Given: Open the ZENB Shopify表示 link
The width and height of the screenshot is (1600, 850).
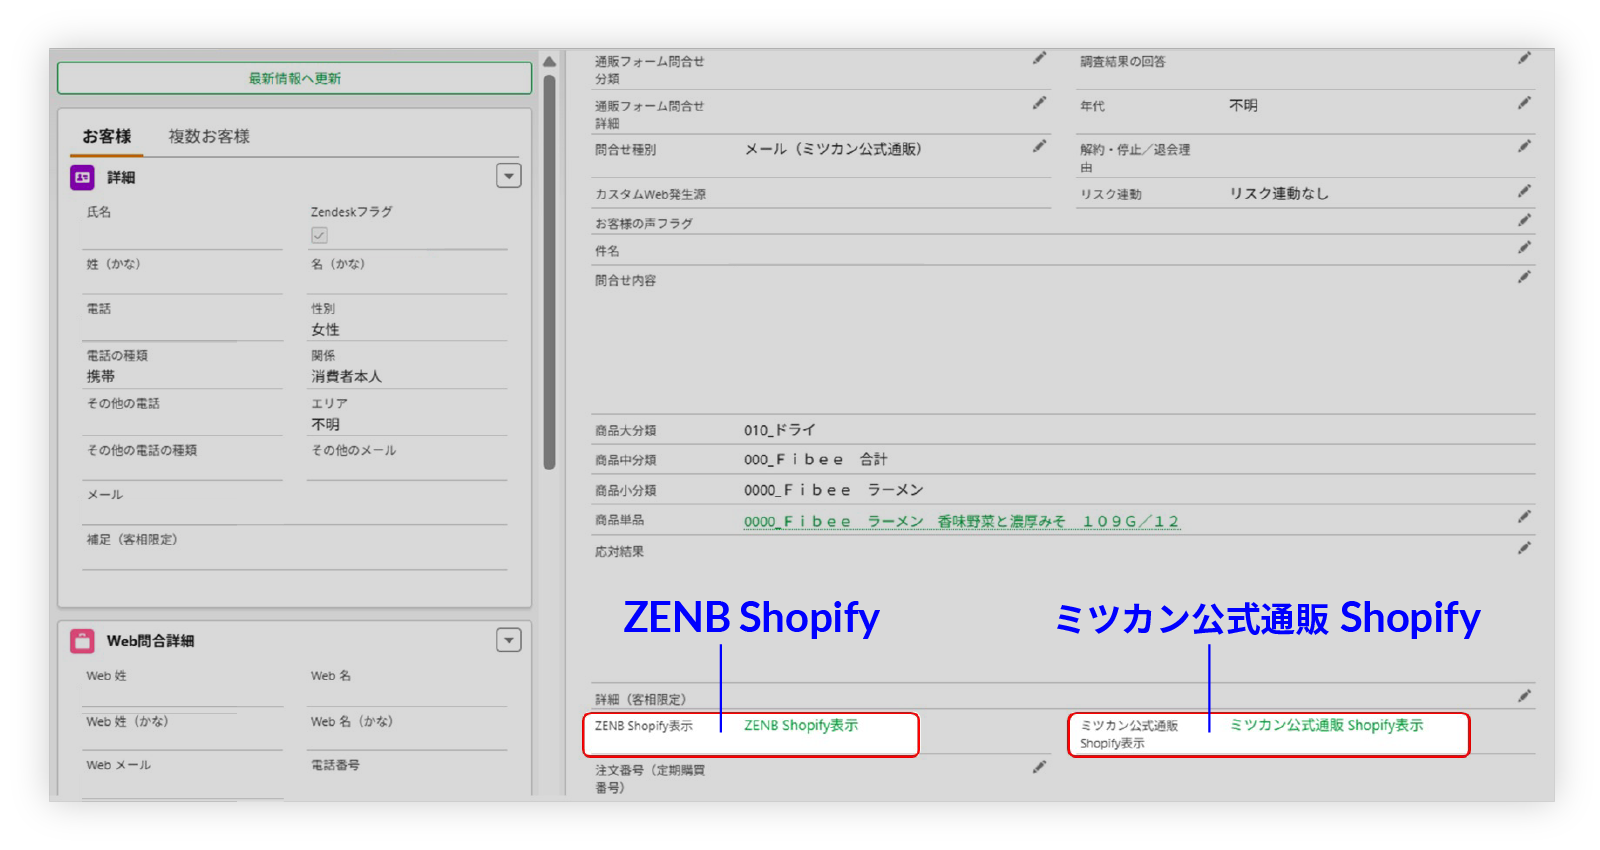Looking at the screenshot, I should pos(801,725).
